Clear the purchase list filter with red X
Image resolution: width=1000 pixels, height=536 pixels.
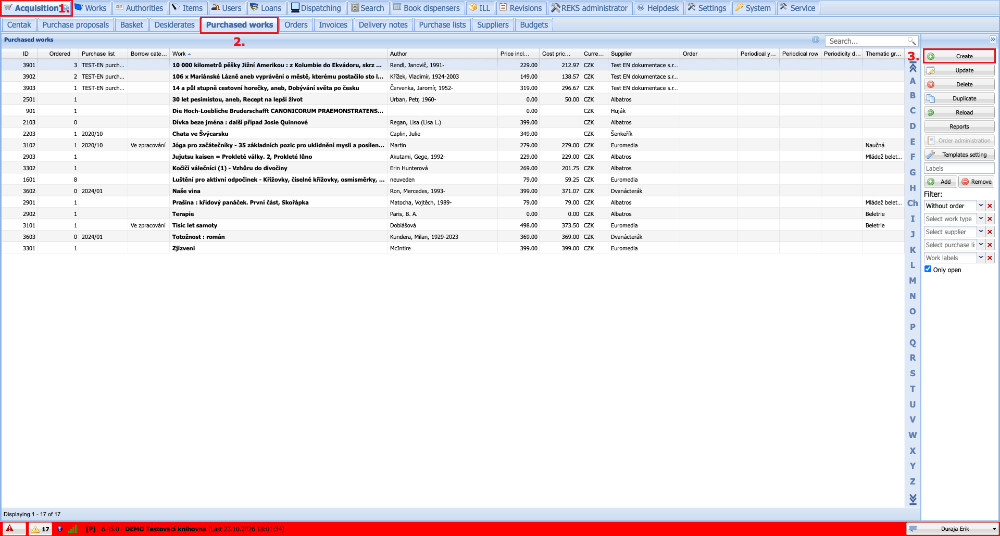tap(990, 245)
